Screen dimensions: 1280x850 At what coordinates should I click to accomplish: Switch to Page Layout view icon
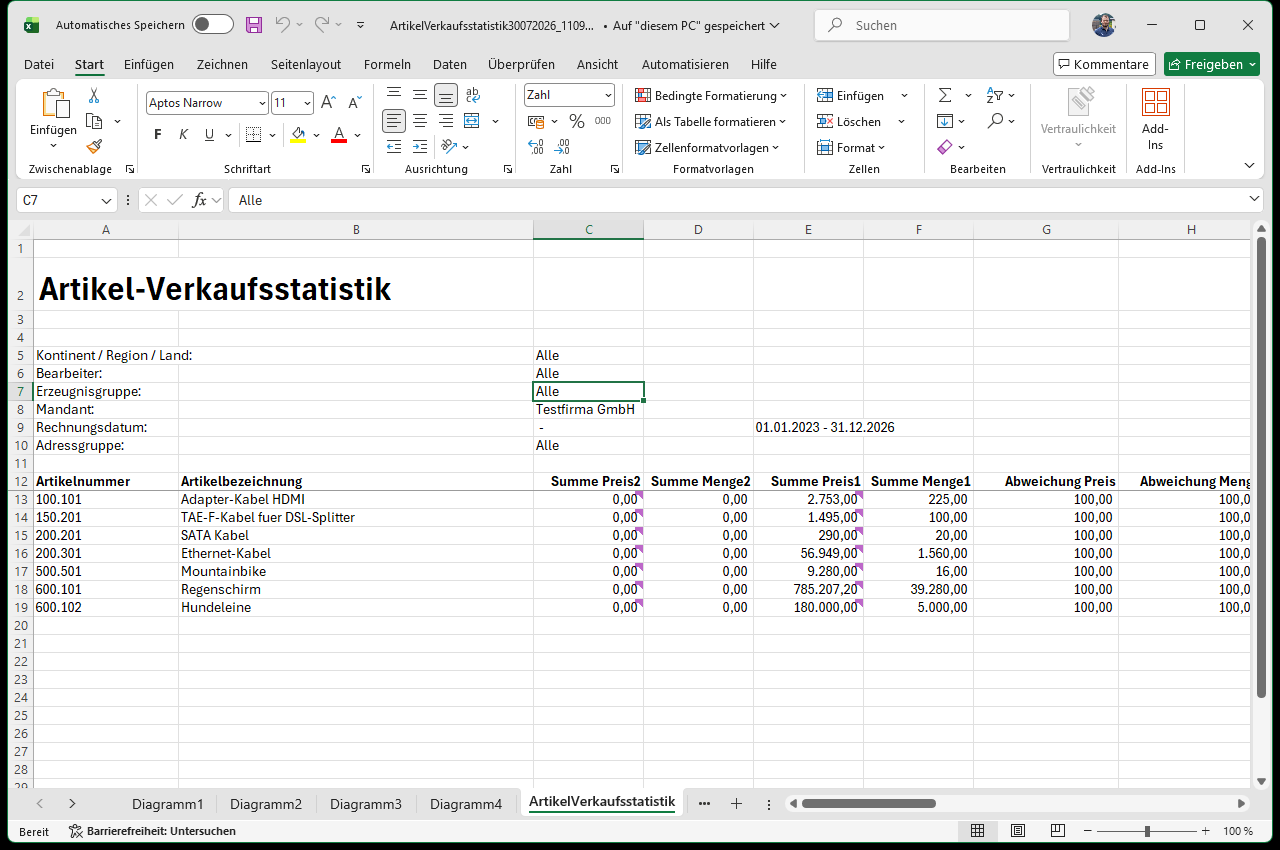click(1017, 831)
